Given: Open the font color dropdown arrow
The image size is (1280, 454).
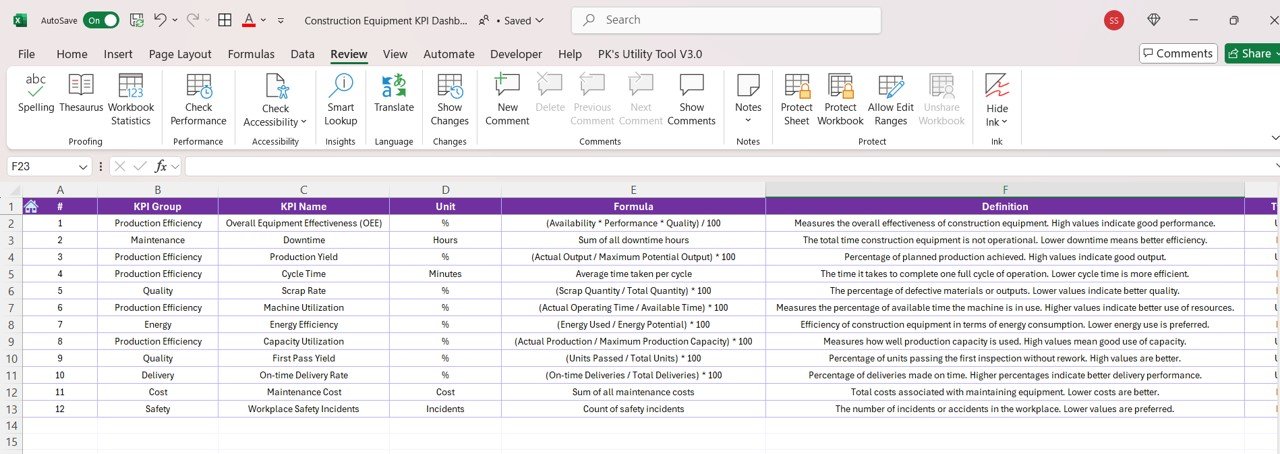Looking at the screenshot, I should (x=264, y=20).
